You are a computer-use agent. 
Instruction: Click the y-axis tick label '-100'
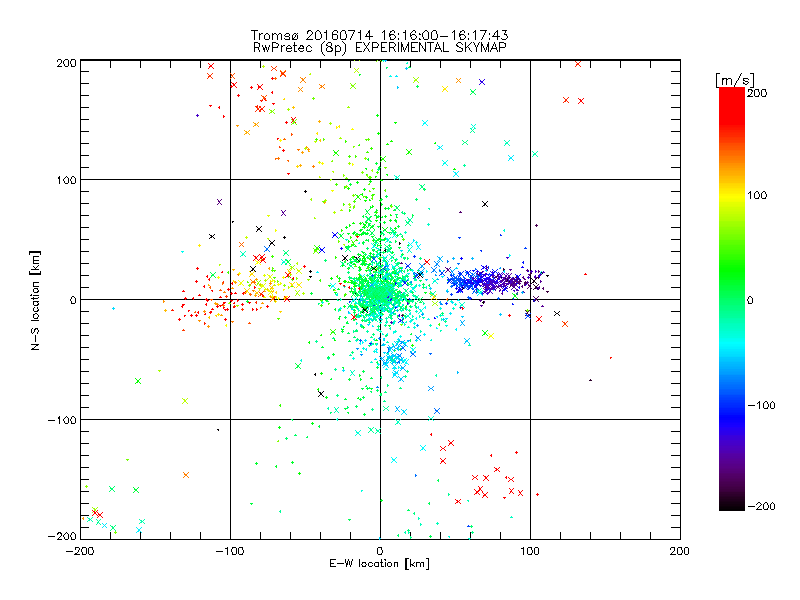click(62, 420)
